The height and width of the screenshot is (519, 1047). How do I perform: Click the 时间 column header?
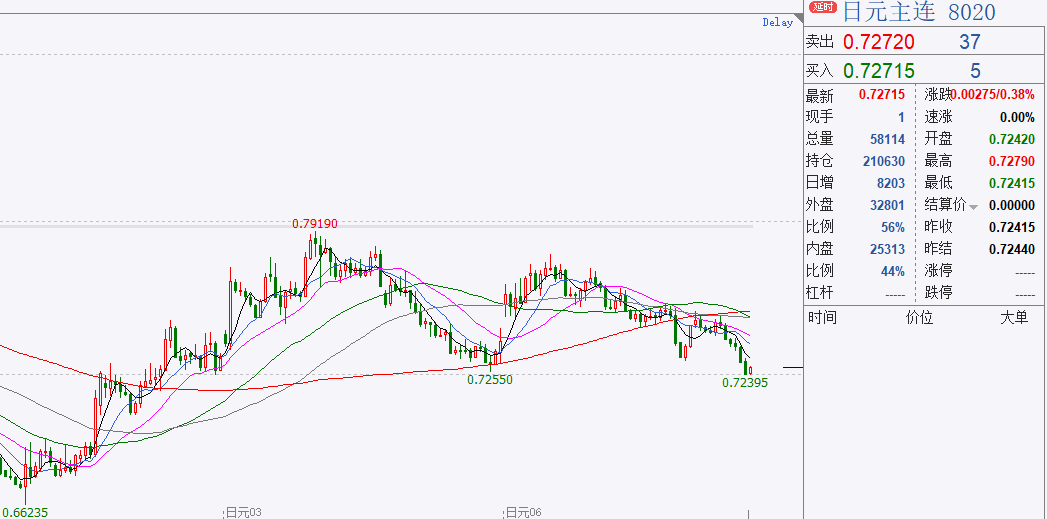point(821,317)
